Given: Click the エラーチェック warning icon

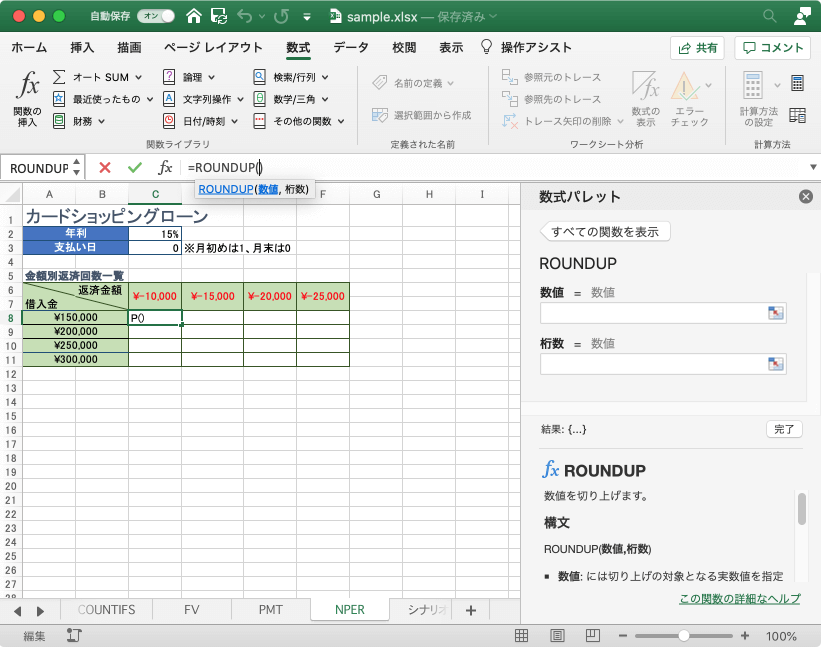Looking at the screenshot, I should pos(685,85).
